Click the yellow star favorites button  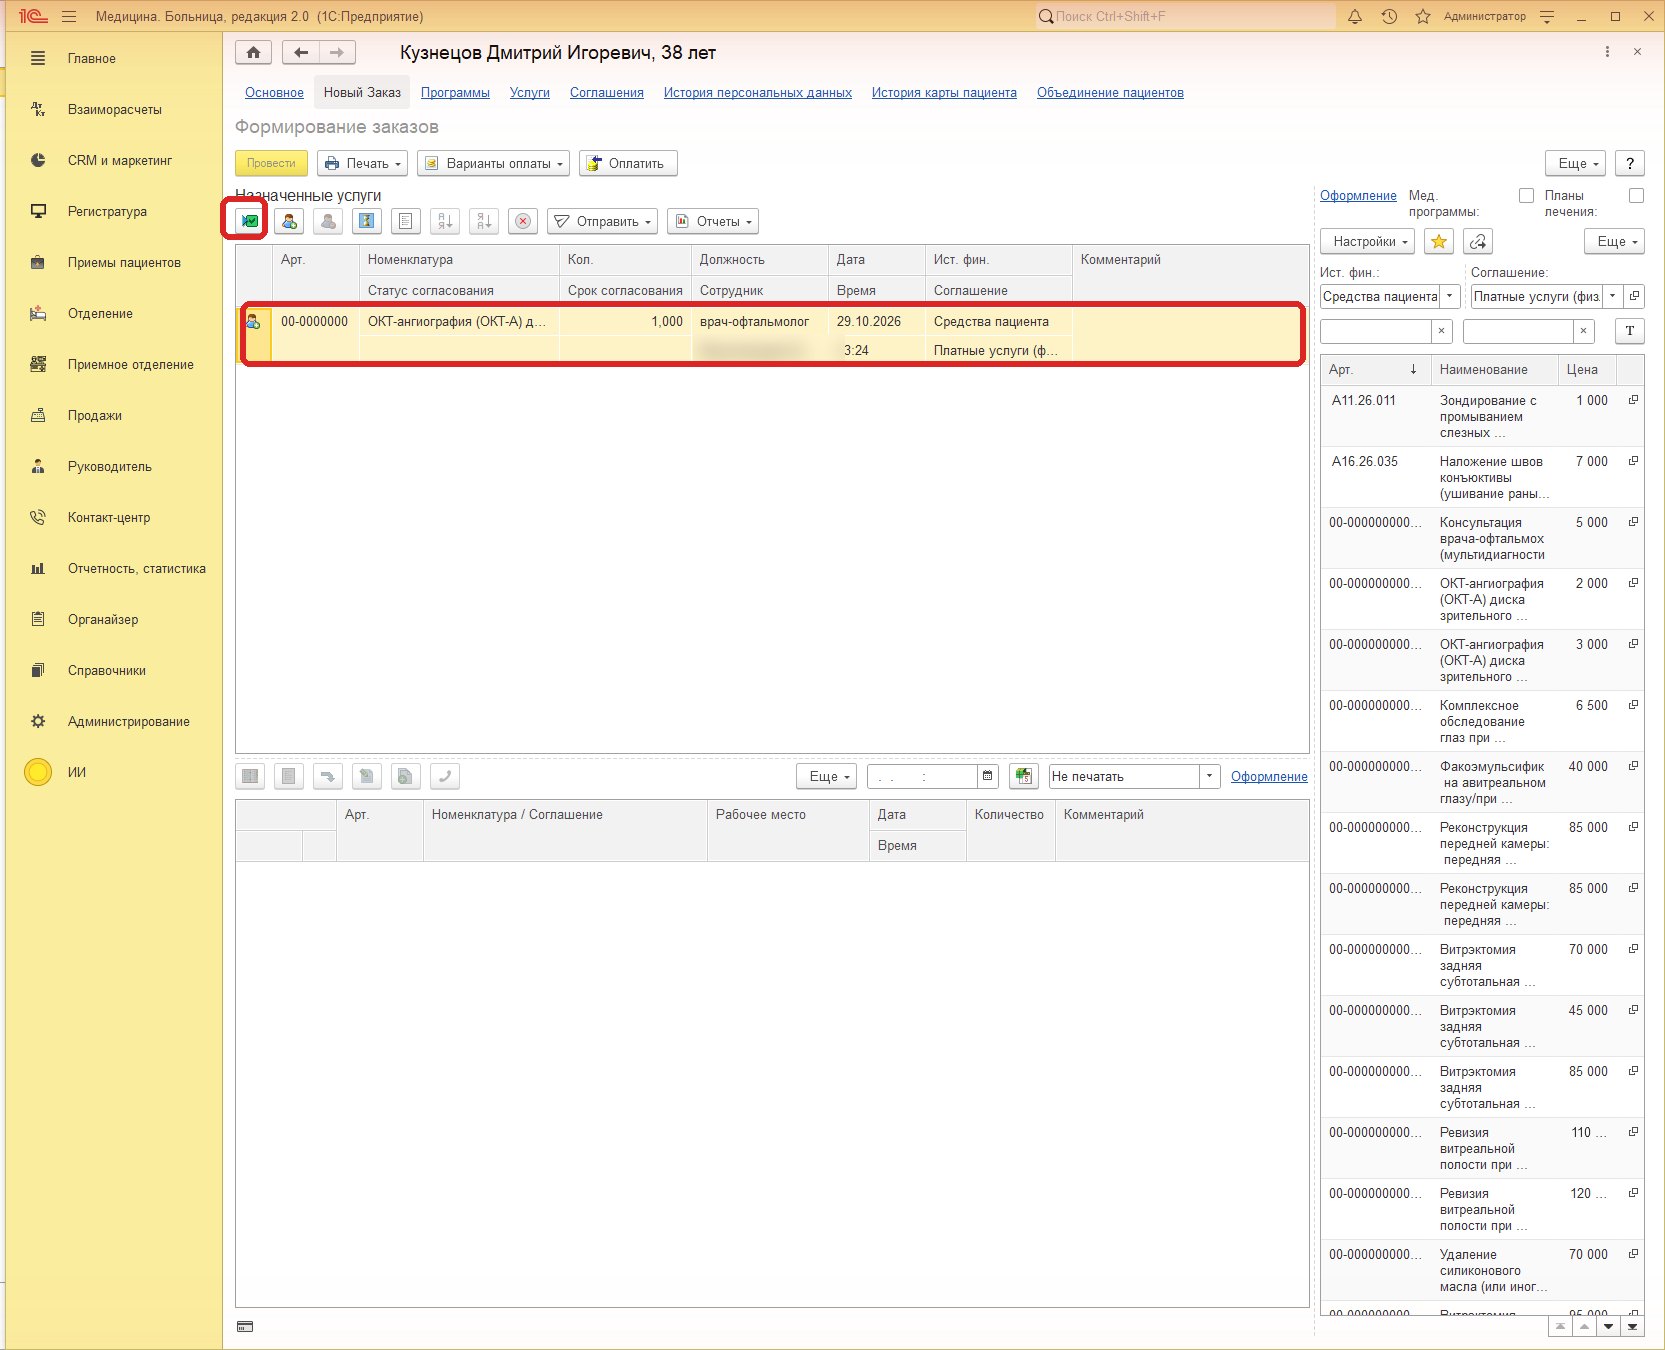pos(1439,241)
